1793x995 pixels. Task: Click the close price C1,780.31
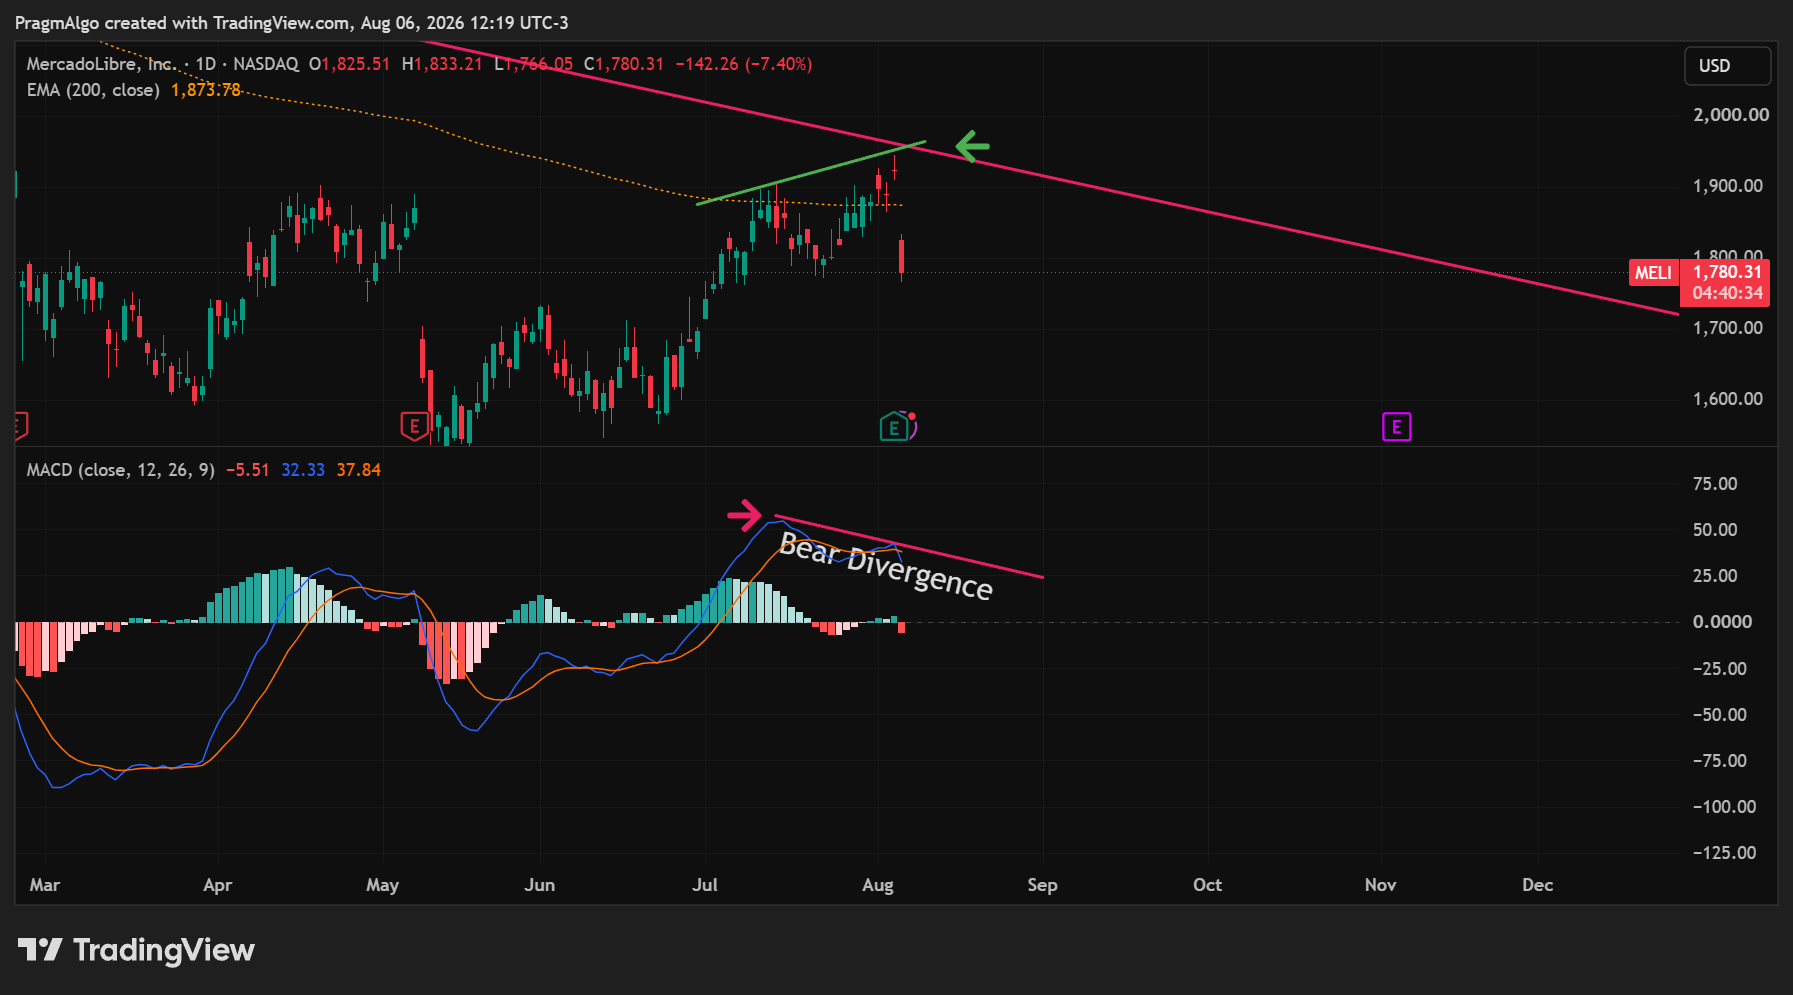click(x=624, y=64)
